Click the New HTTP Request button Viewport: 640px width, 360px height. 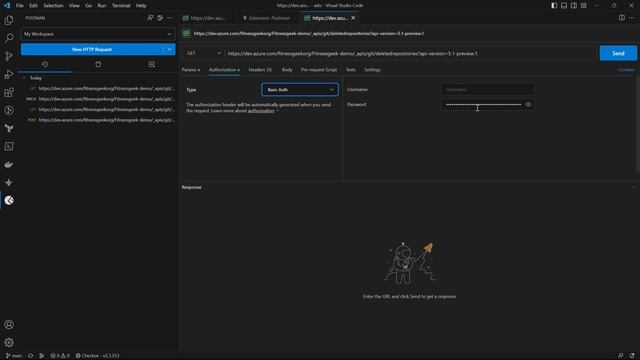tap(92, 49)
